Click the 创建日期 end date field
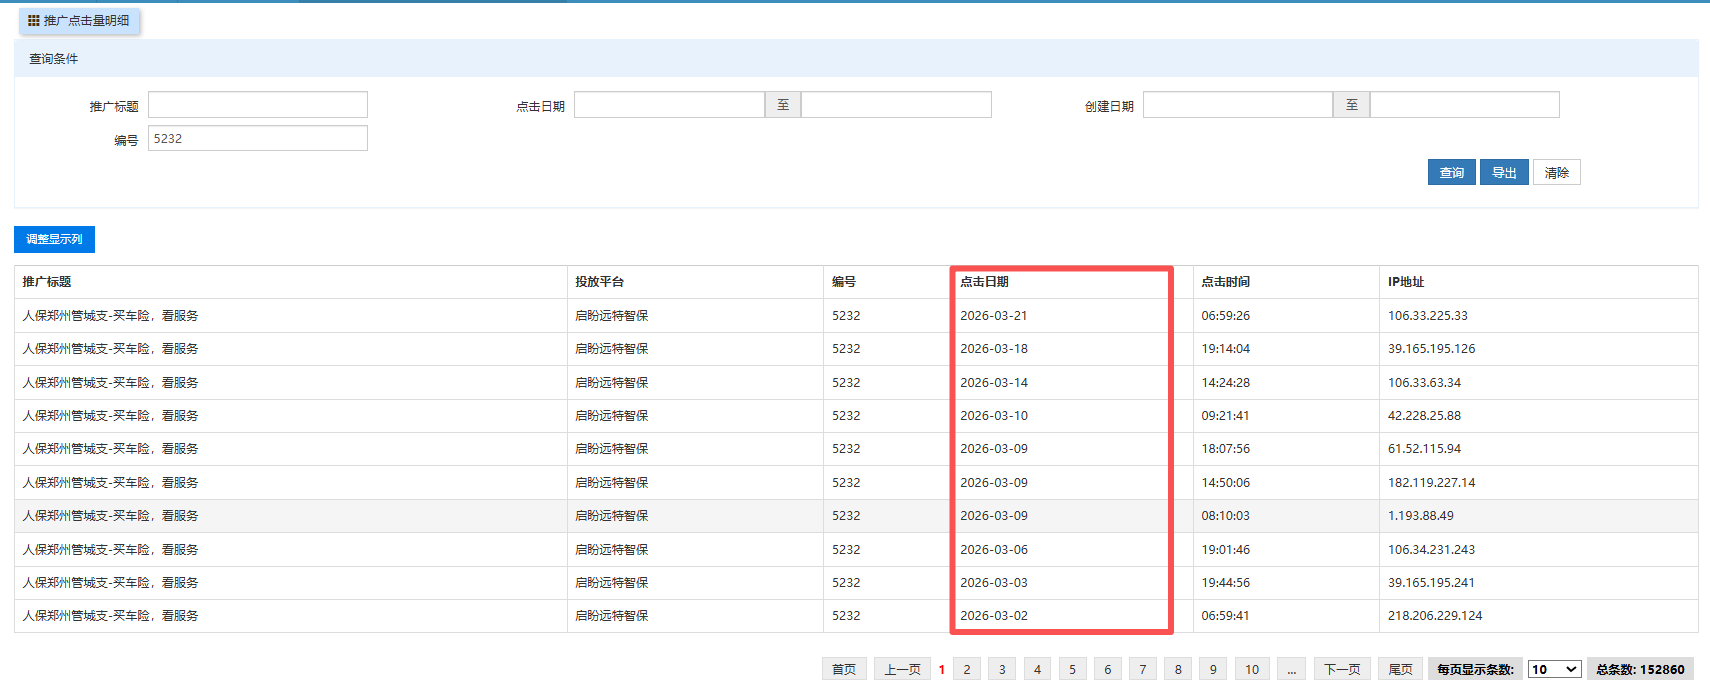1710x699 pixels. point(1464,105)
